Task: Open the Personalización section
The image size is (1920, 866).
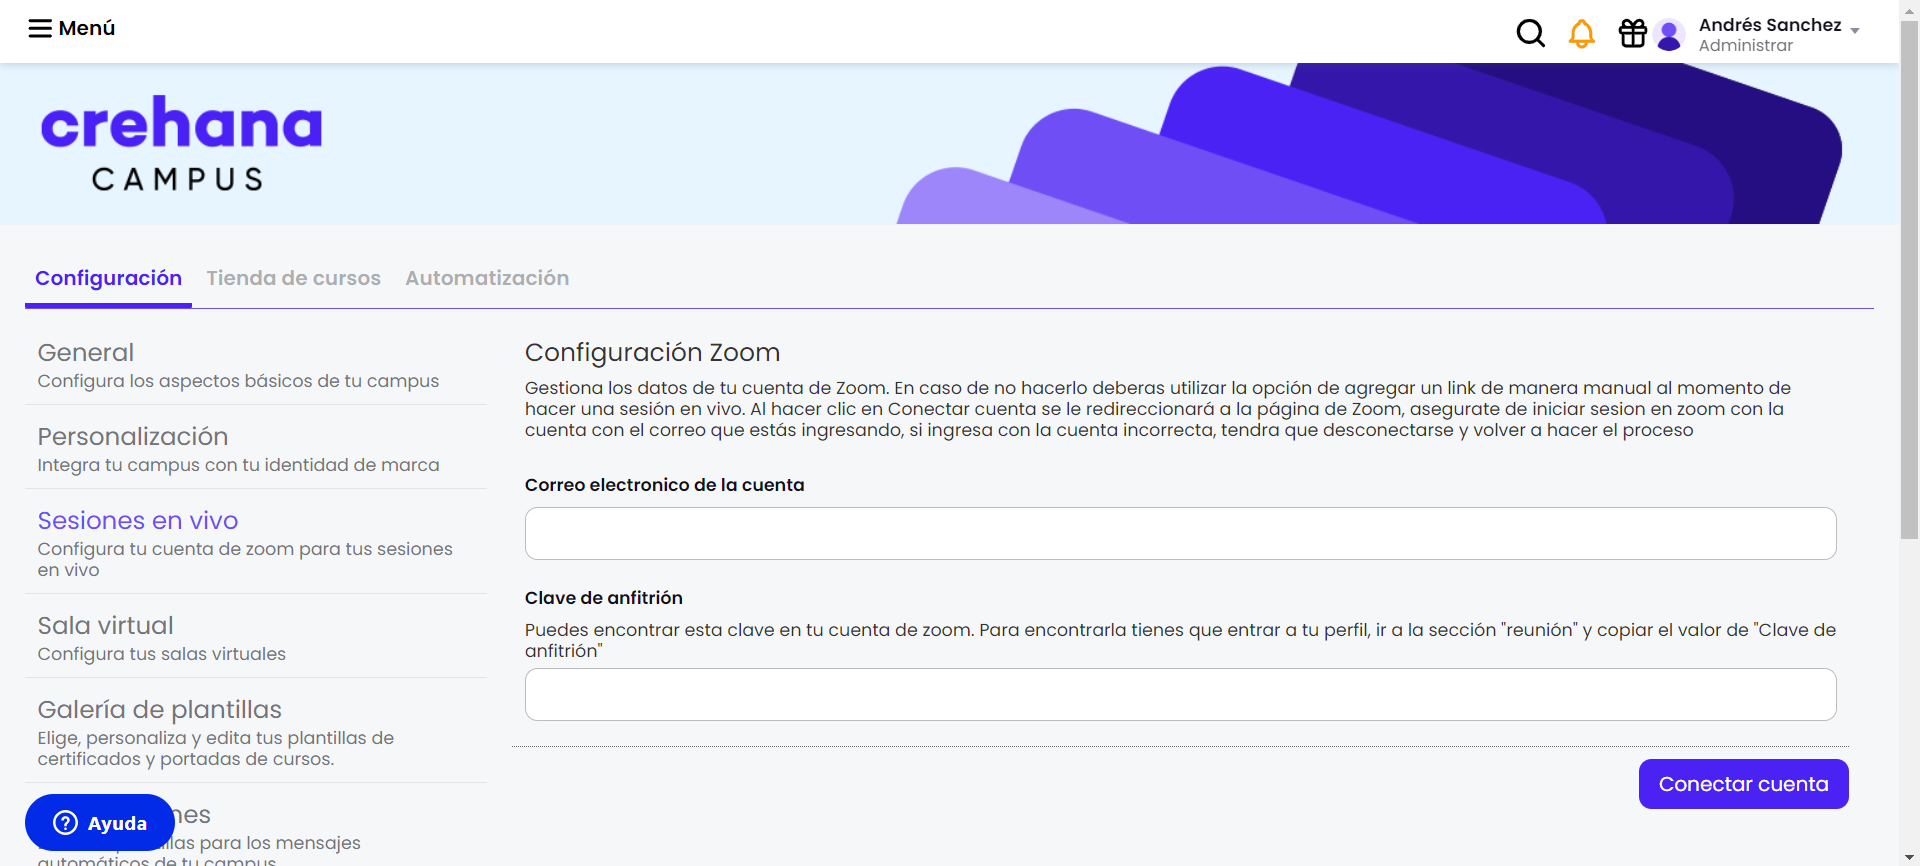Action: tap(256, 450)
